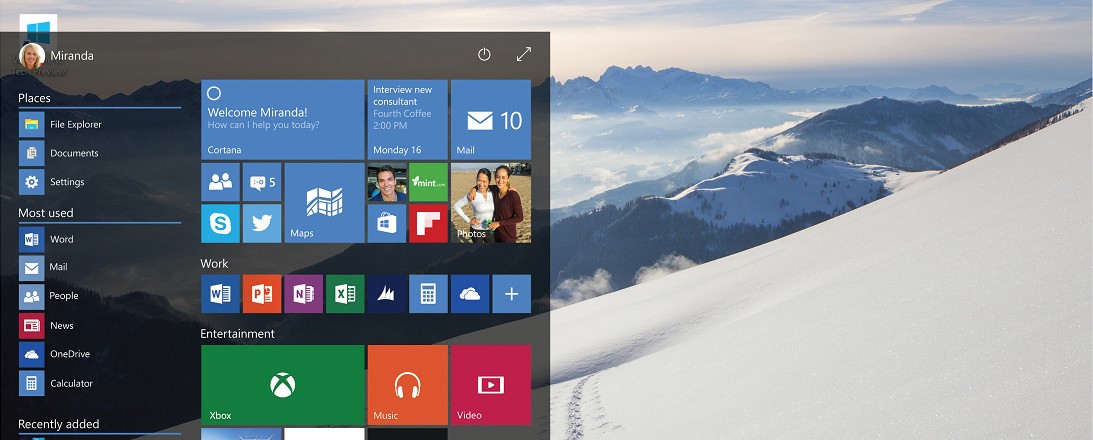Expand Start menu to full screen
1093x440 pixels.
pyautogui.click(x=523, y=54)
